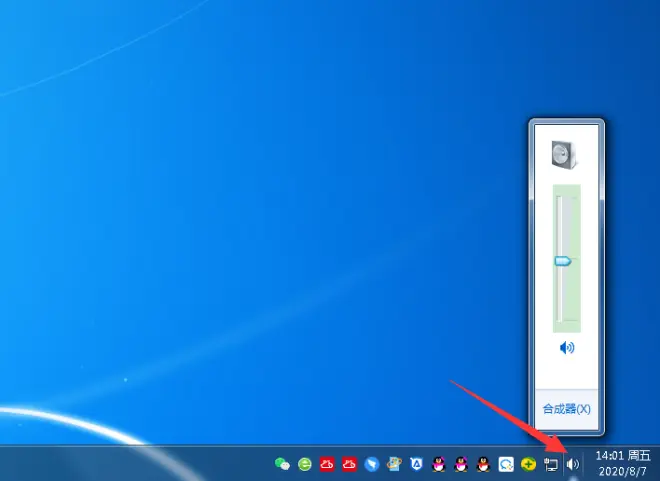Open the 合成器(X) mixer link

[567, 409]
